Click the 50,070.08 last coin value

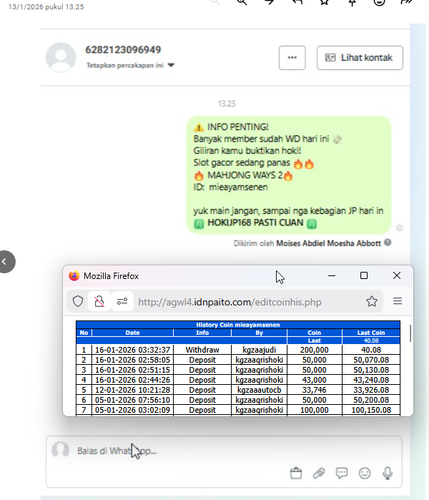coord(371,360)
